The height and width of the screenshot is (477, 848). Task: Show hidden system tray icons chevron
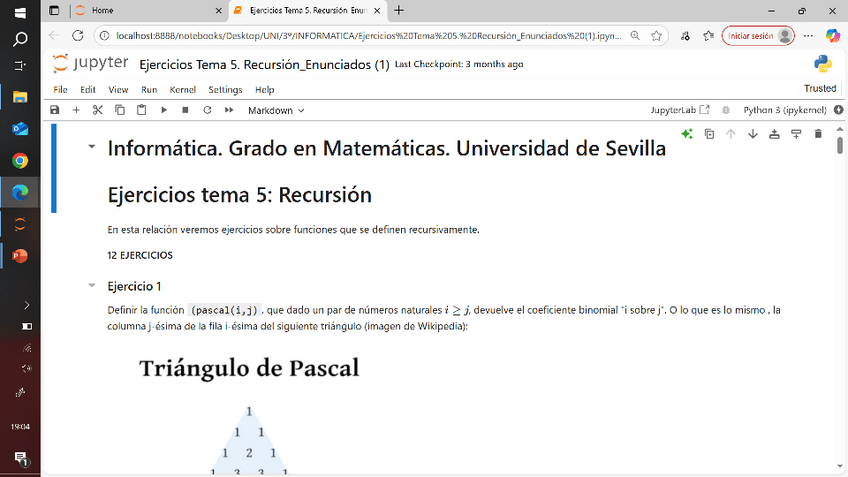click(26, 305)
